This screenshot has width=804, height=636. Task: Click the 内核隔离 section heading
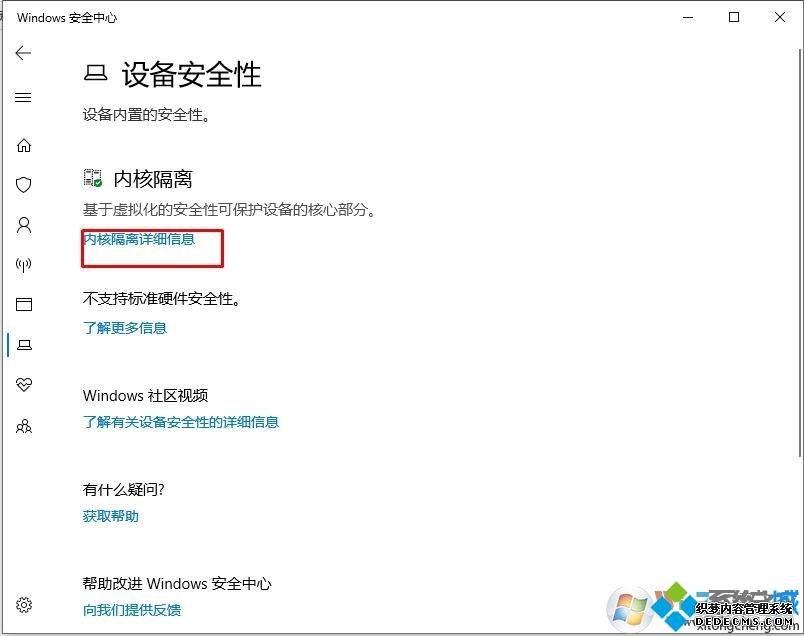[x=153, y=179]
